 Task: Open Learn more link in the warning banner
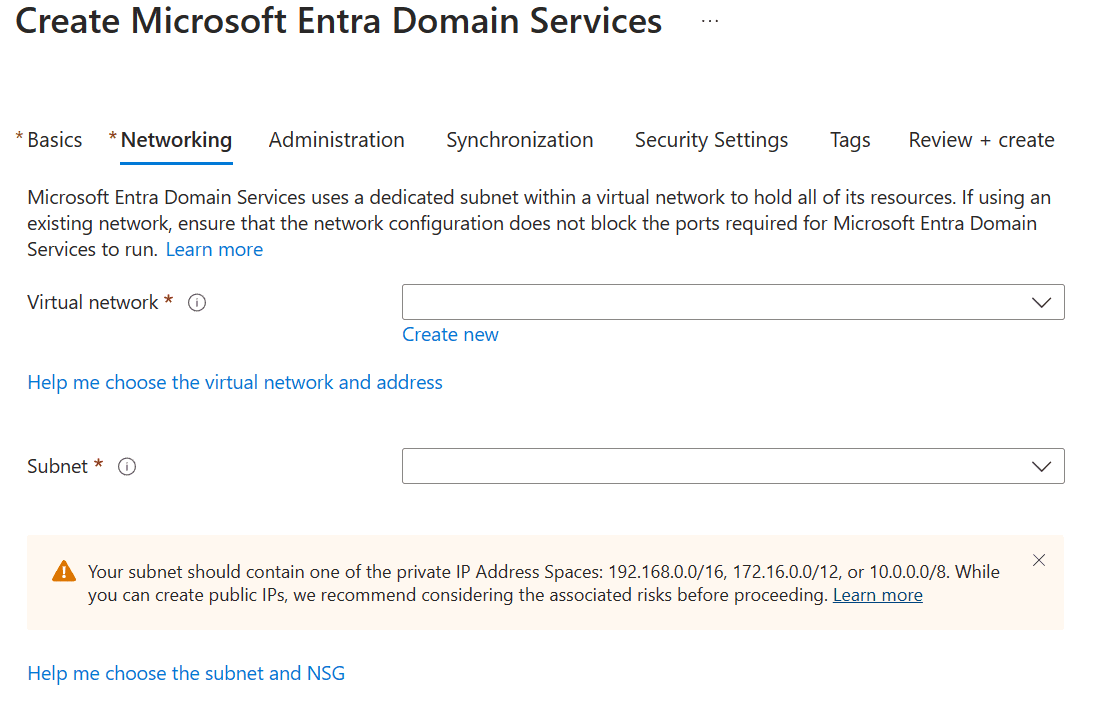878,595
